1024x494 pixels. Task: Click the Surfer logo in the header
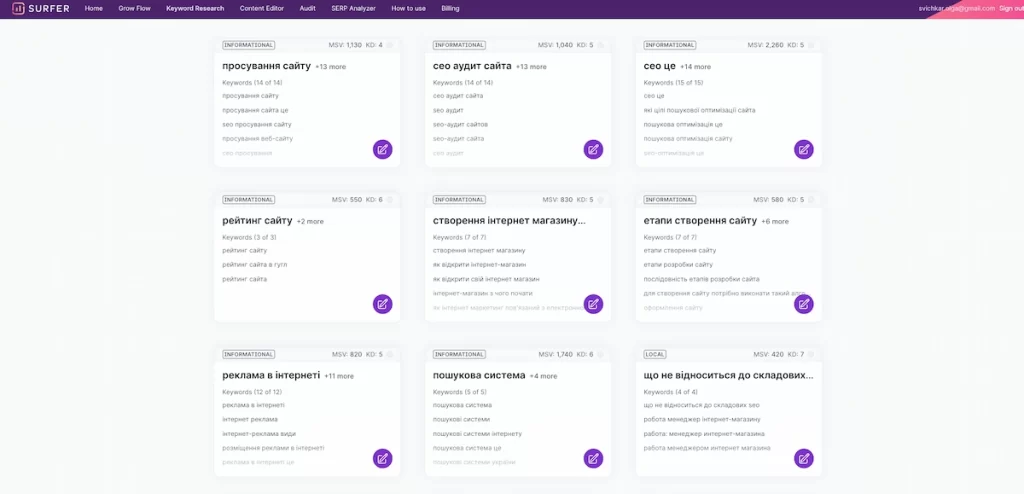[40, 8]
